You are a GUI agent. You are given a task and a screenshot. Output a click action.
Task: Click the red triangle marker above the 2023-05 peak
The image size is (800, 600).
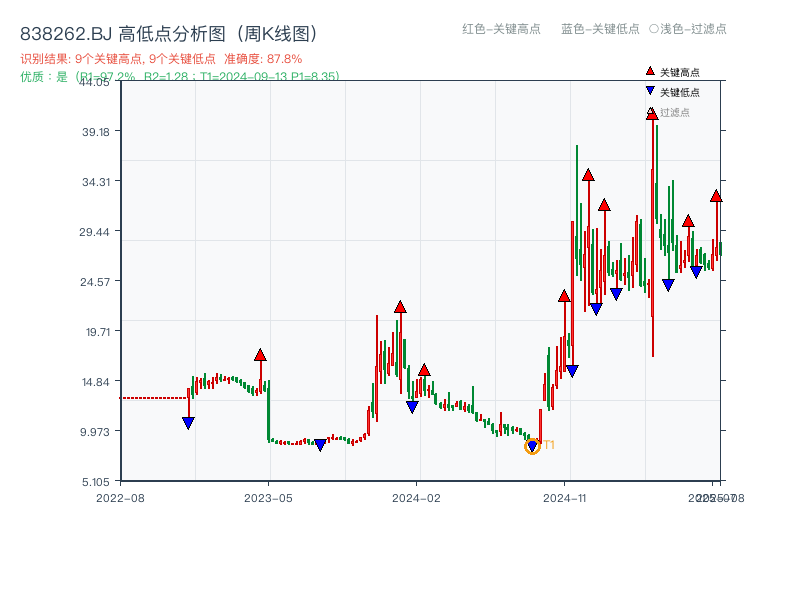260,353
